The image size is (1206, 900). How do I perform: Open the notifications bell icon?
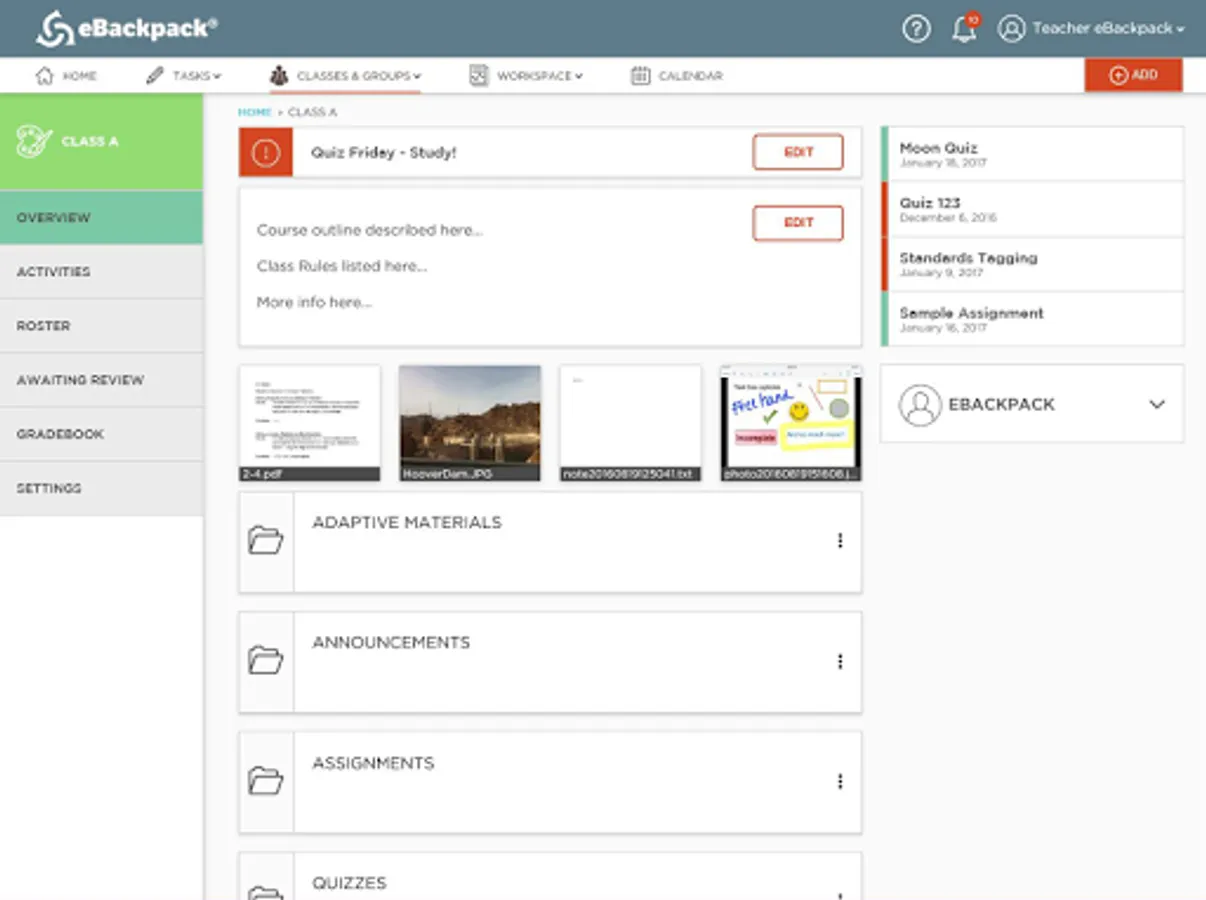click(x=964, y=29)
